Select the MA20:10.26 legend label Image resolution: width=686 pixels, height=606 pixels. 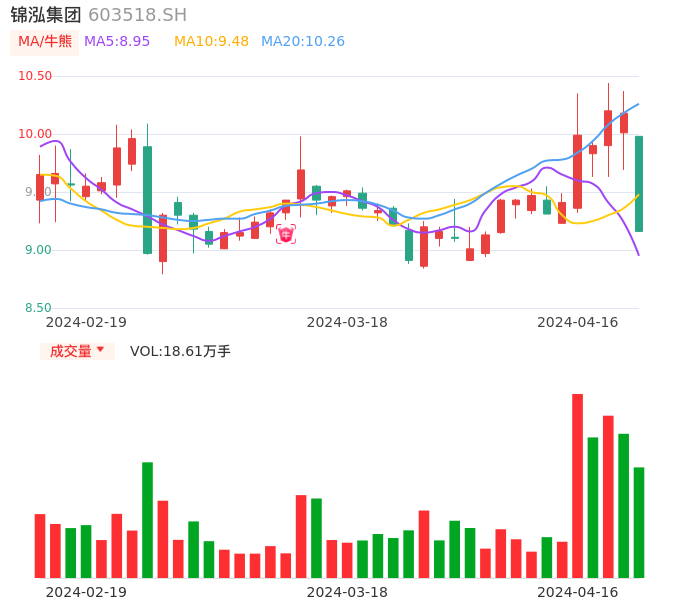pos(303,42)
